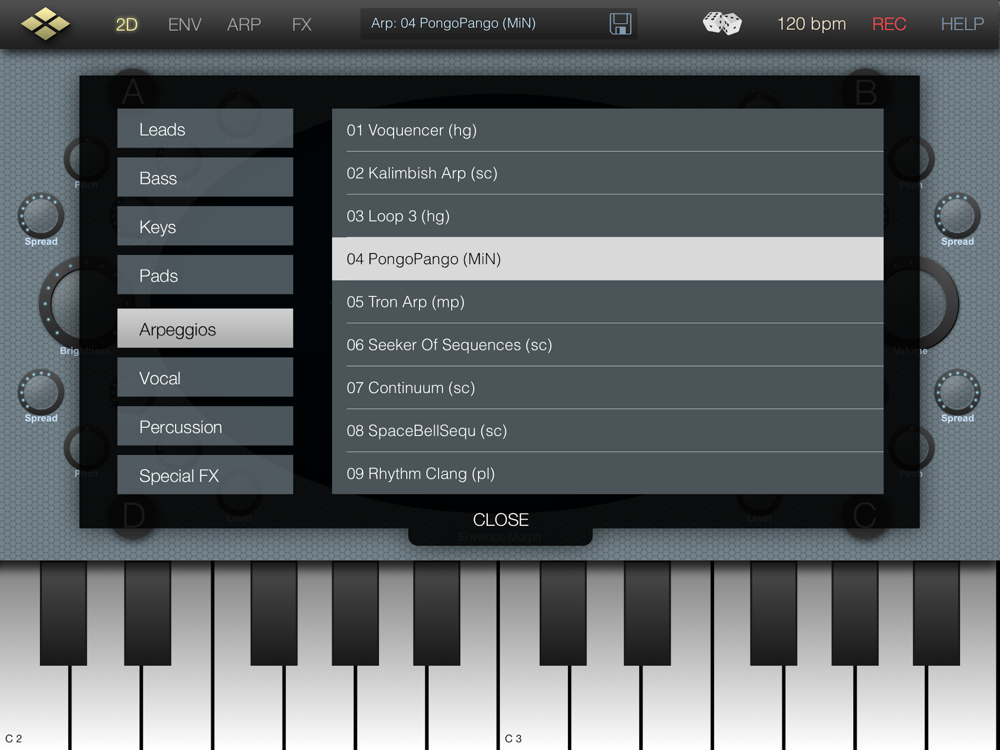This screenshot has height=750, width=1000.
Task: Select the Keys category
Action: click(x=205, y=226)
